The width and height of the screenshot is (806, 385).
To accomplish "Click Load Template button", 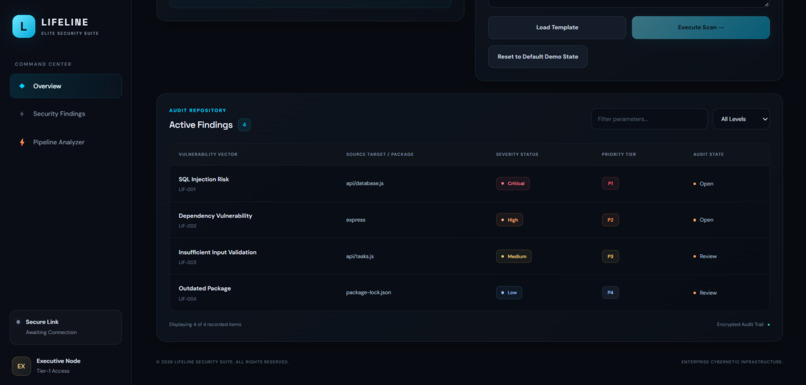I will (557, 28).
